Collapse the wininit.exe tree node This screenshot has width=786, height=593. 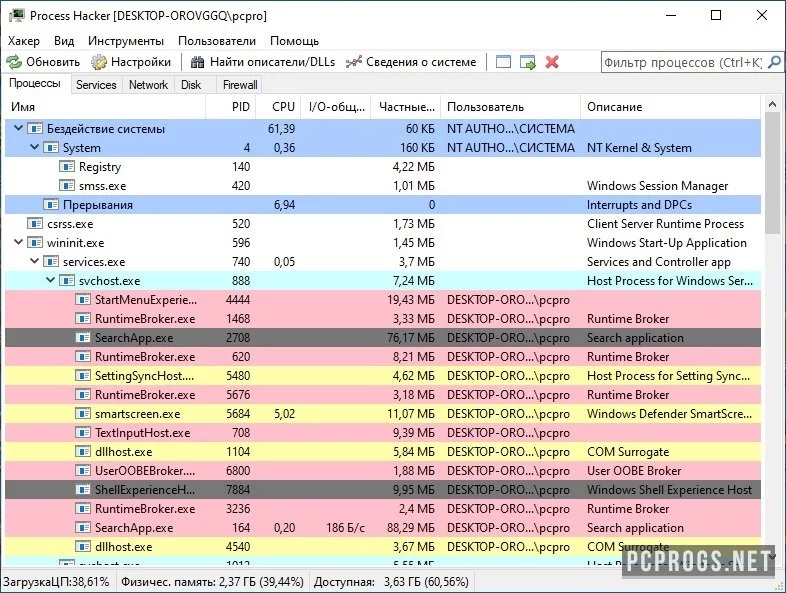(19, 242)
